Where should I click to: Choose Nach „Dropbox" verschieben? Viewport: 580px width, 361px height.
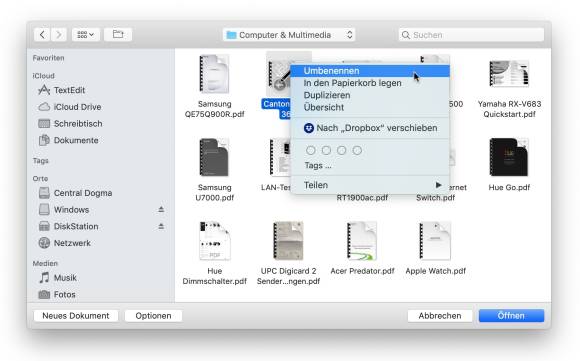370,128
